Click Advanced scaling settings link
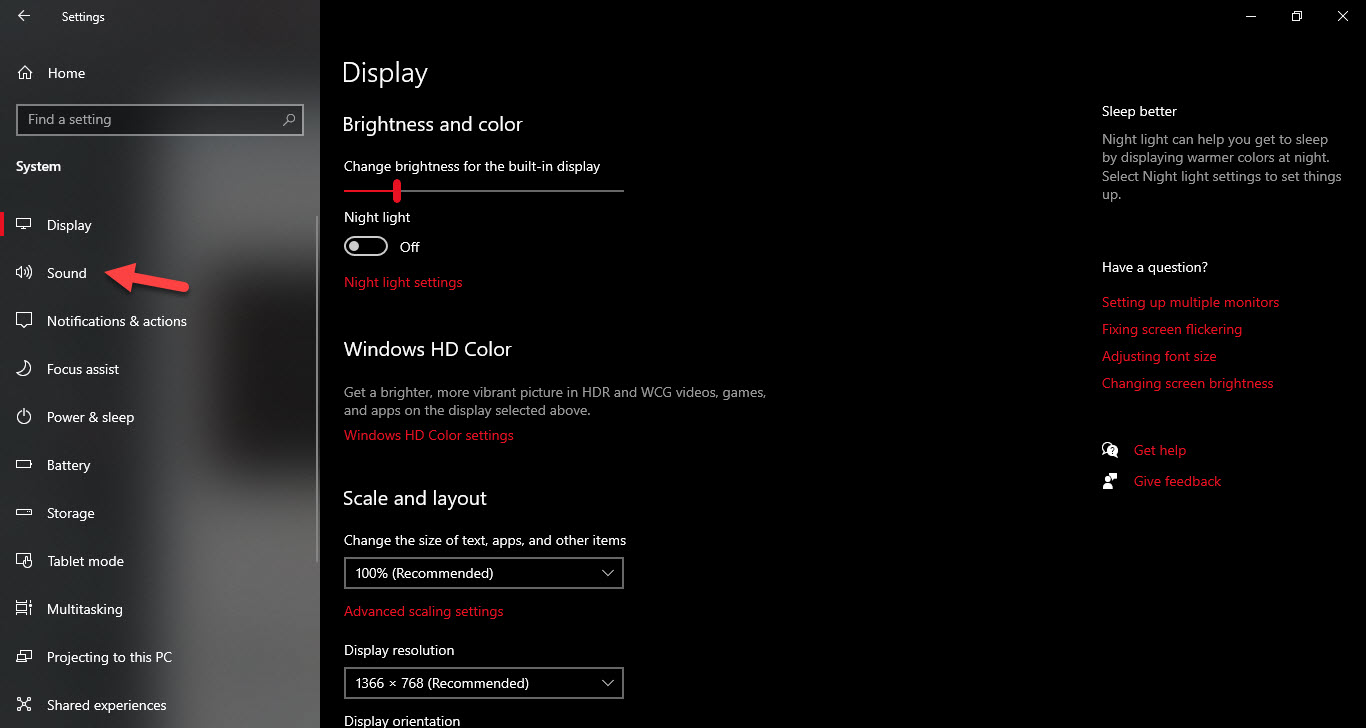The width and height of the screenshot is (1366, 728). pos(423,611)
